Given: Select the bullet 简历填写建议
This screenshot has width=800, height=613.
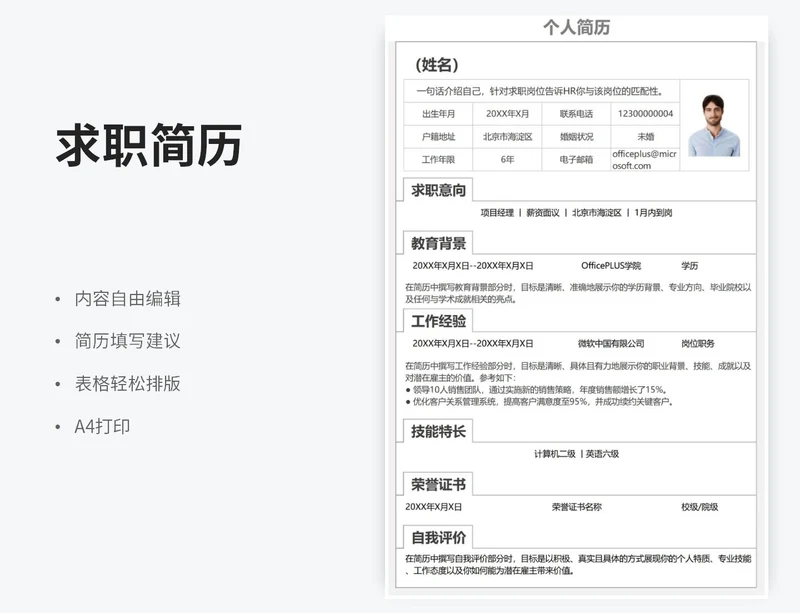Looking at the screenshot, I should [x=128, y=341].
